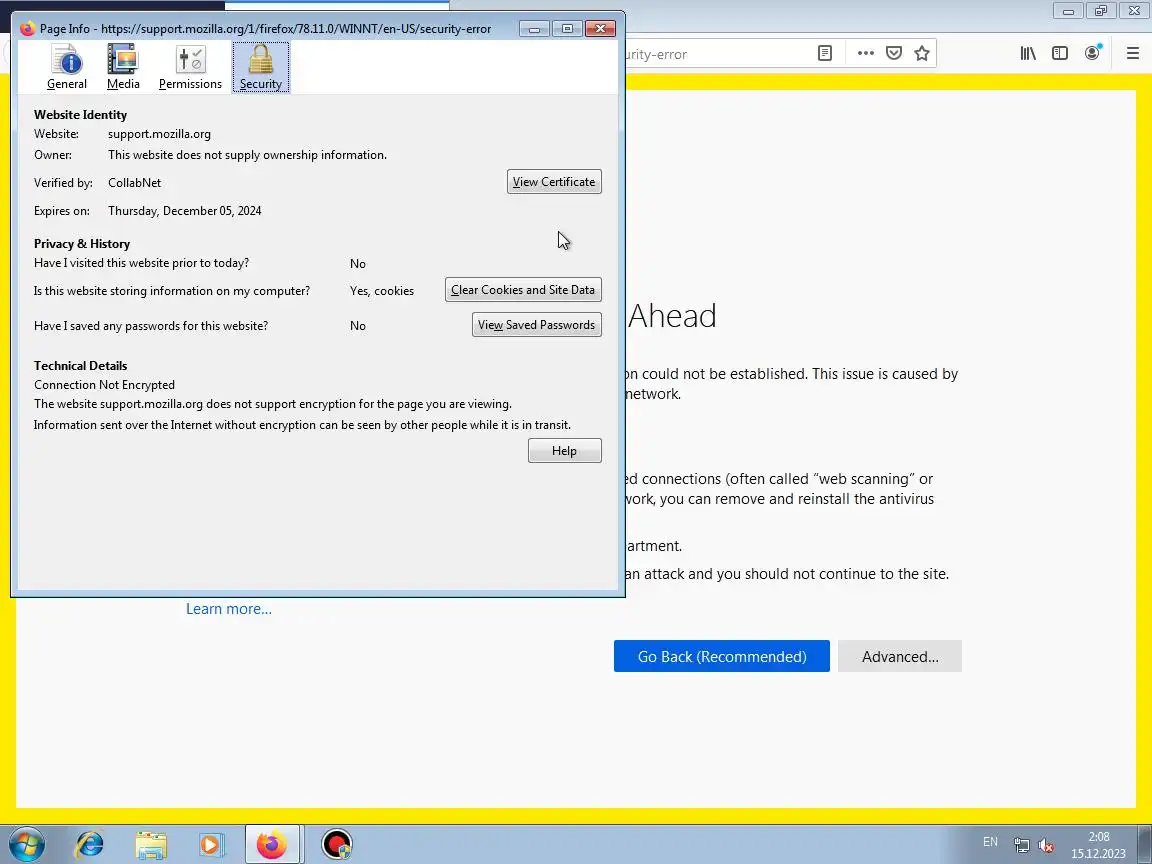
Task: Launch Internet Explorer from taskbar
Action: 90,844
